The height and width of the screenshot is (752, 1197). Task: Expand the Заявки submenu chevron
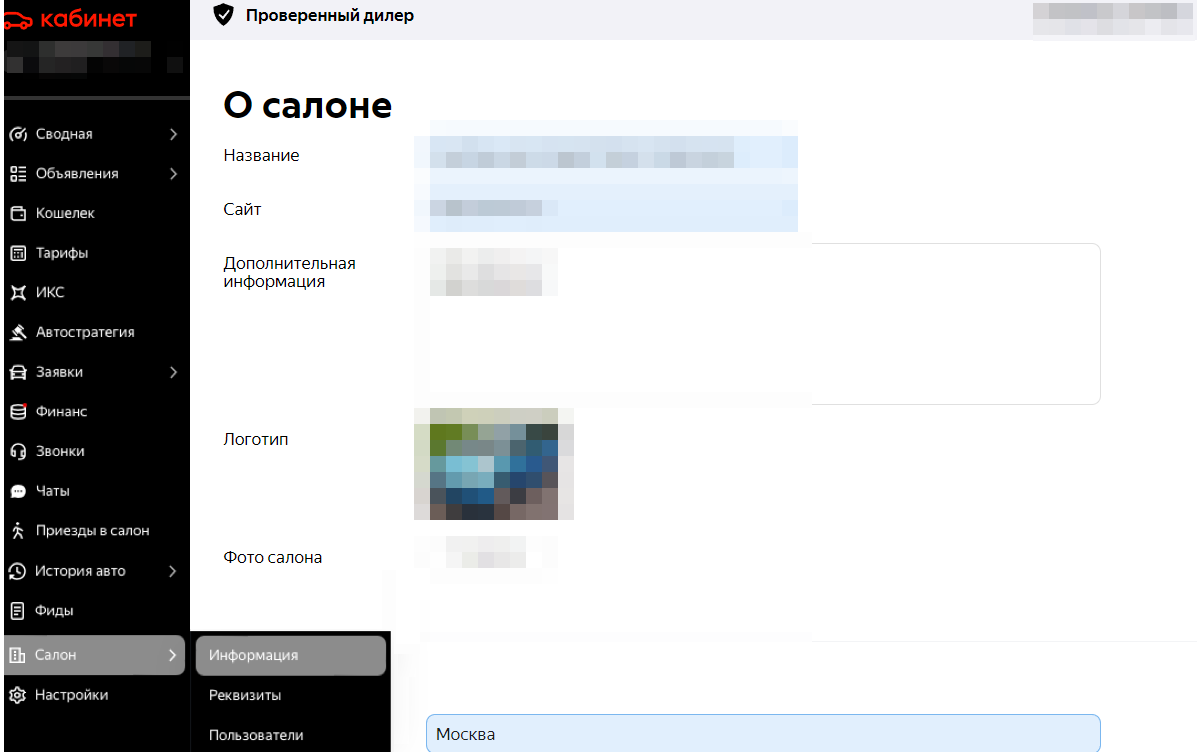tap(173, 372)
